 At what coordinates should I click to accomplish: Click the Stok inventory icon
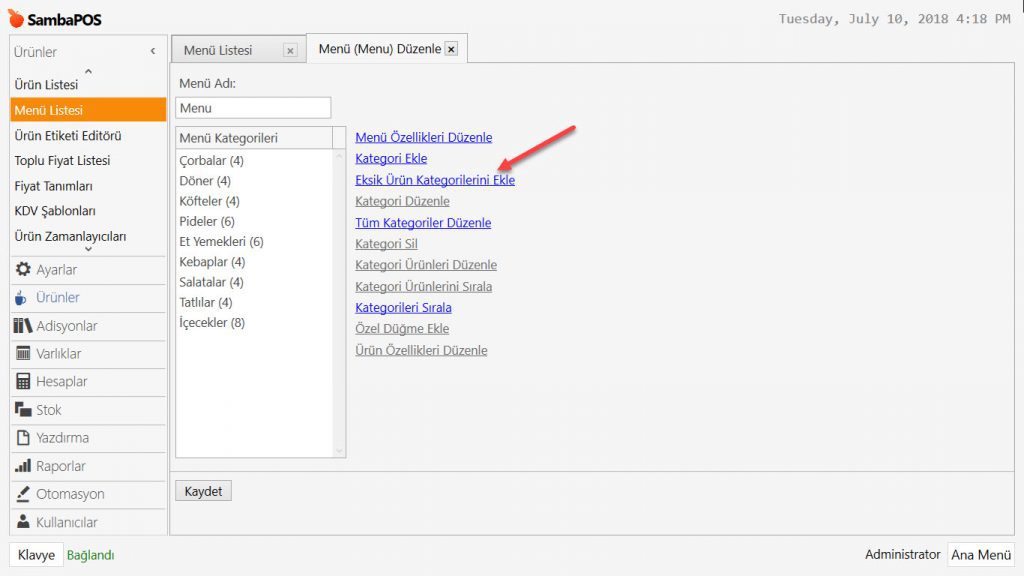(23, 410)
